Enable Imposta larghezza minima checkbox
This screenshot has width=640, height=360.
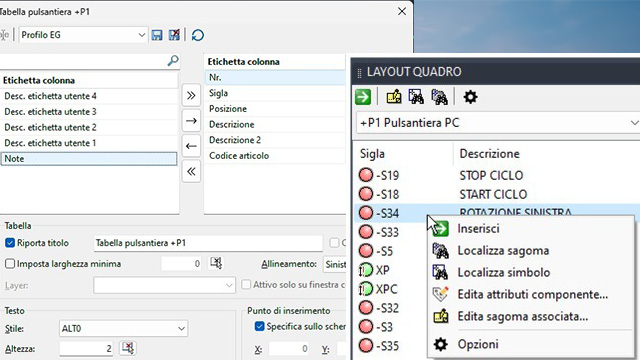(10, 264)
